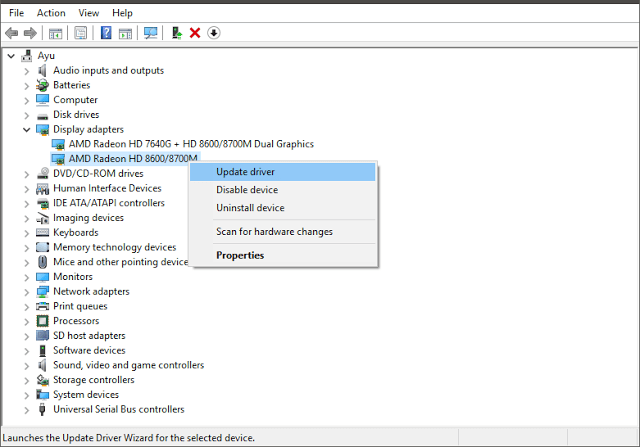The image size is (640, 447).
Task: Click the Universal Serial Bus controllers icon
Action: (42, 409)
